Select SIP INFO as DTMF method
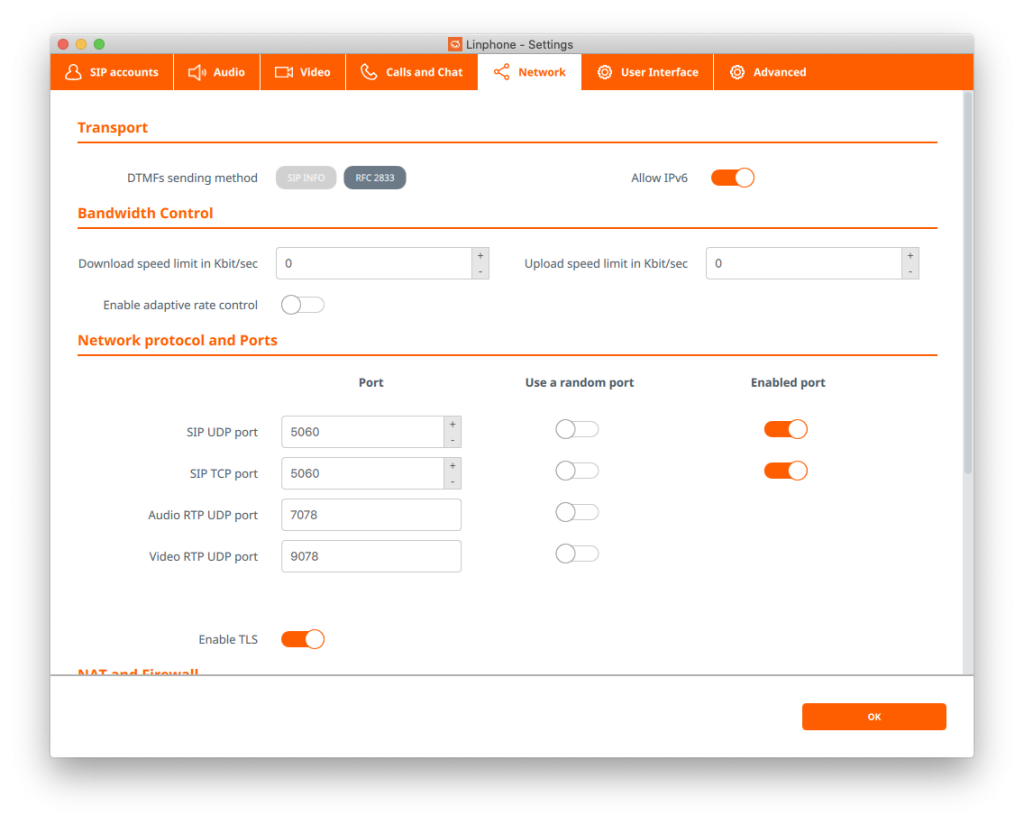This screenshot has width=1024, height=824. tap(306, 178)
